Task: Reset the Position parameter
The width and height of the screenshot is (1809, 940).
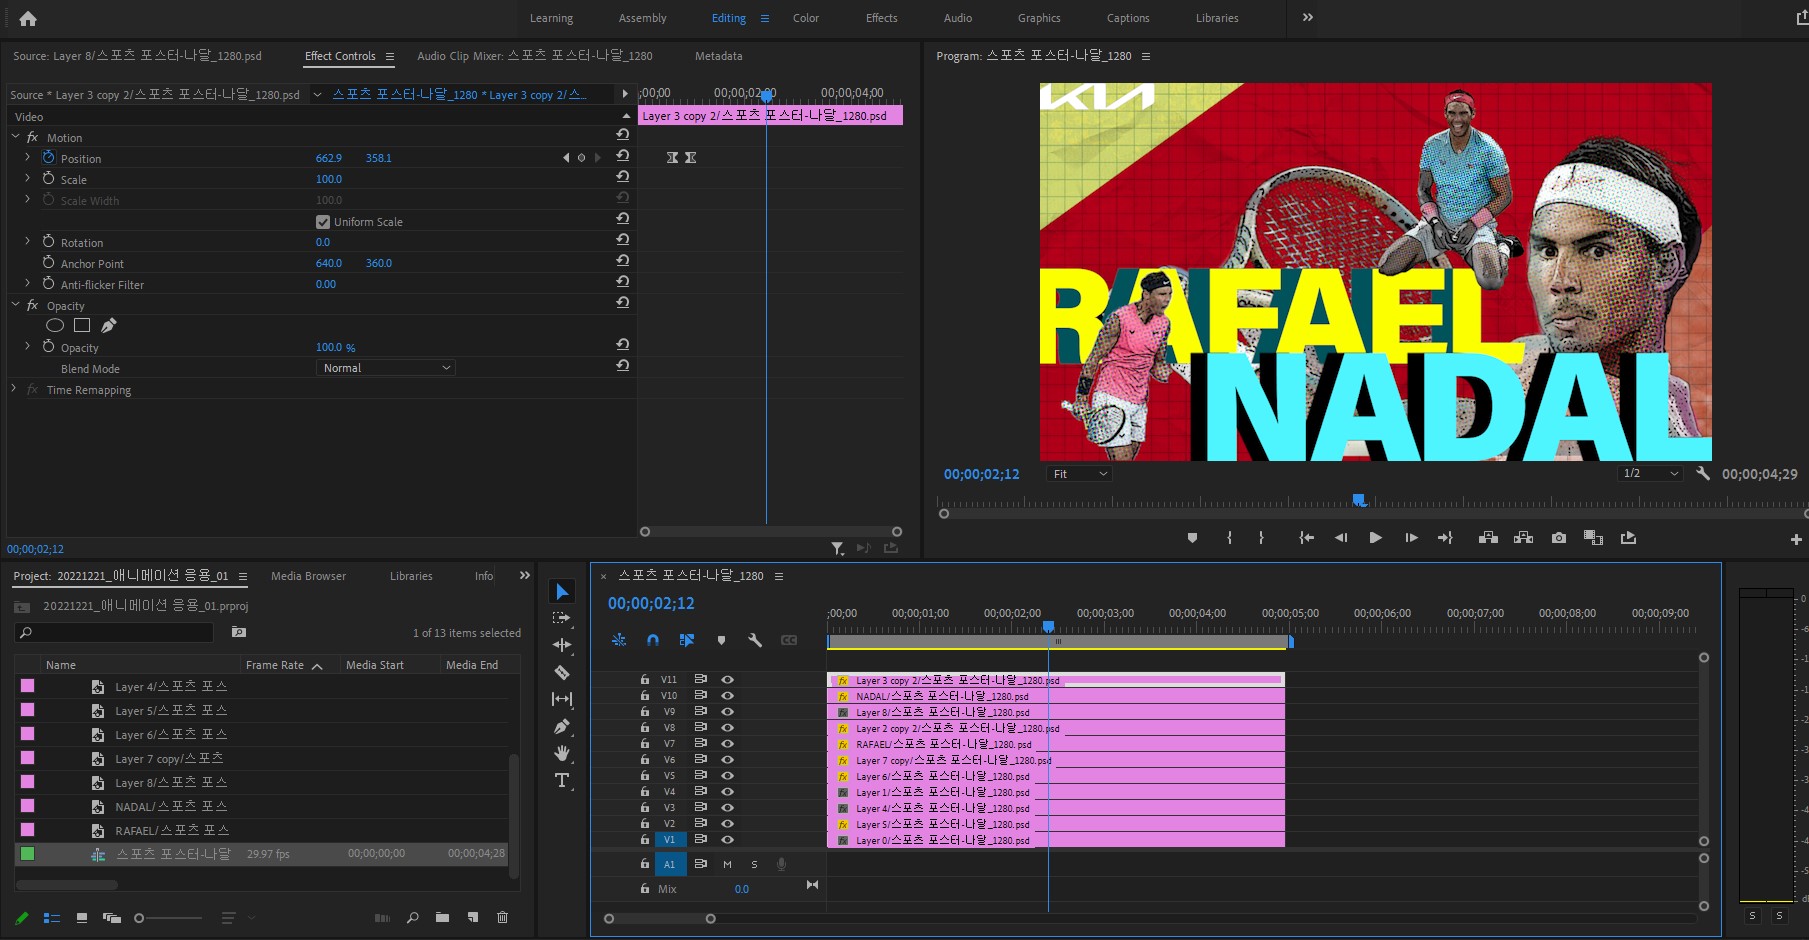Action: pos(622,157)
